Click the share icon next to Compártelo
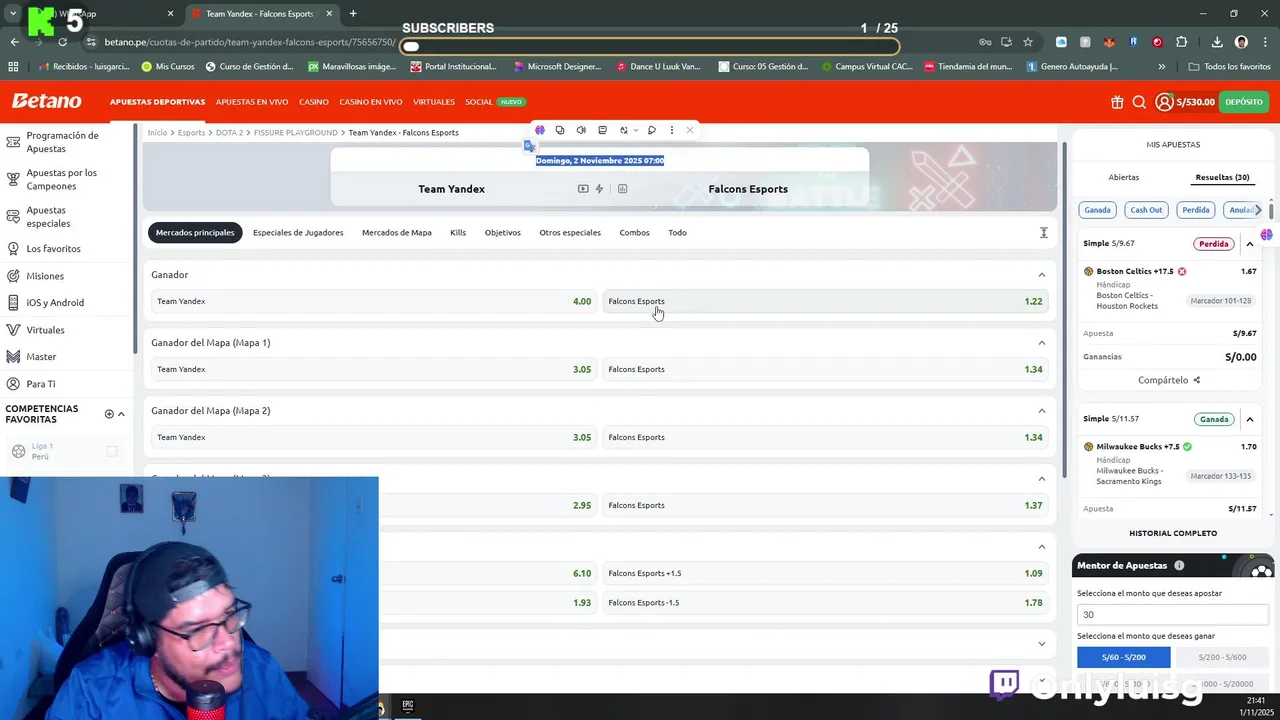 point(1196,380)
